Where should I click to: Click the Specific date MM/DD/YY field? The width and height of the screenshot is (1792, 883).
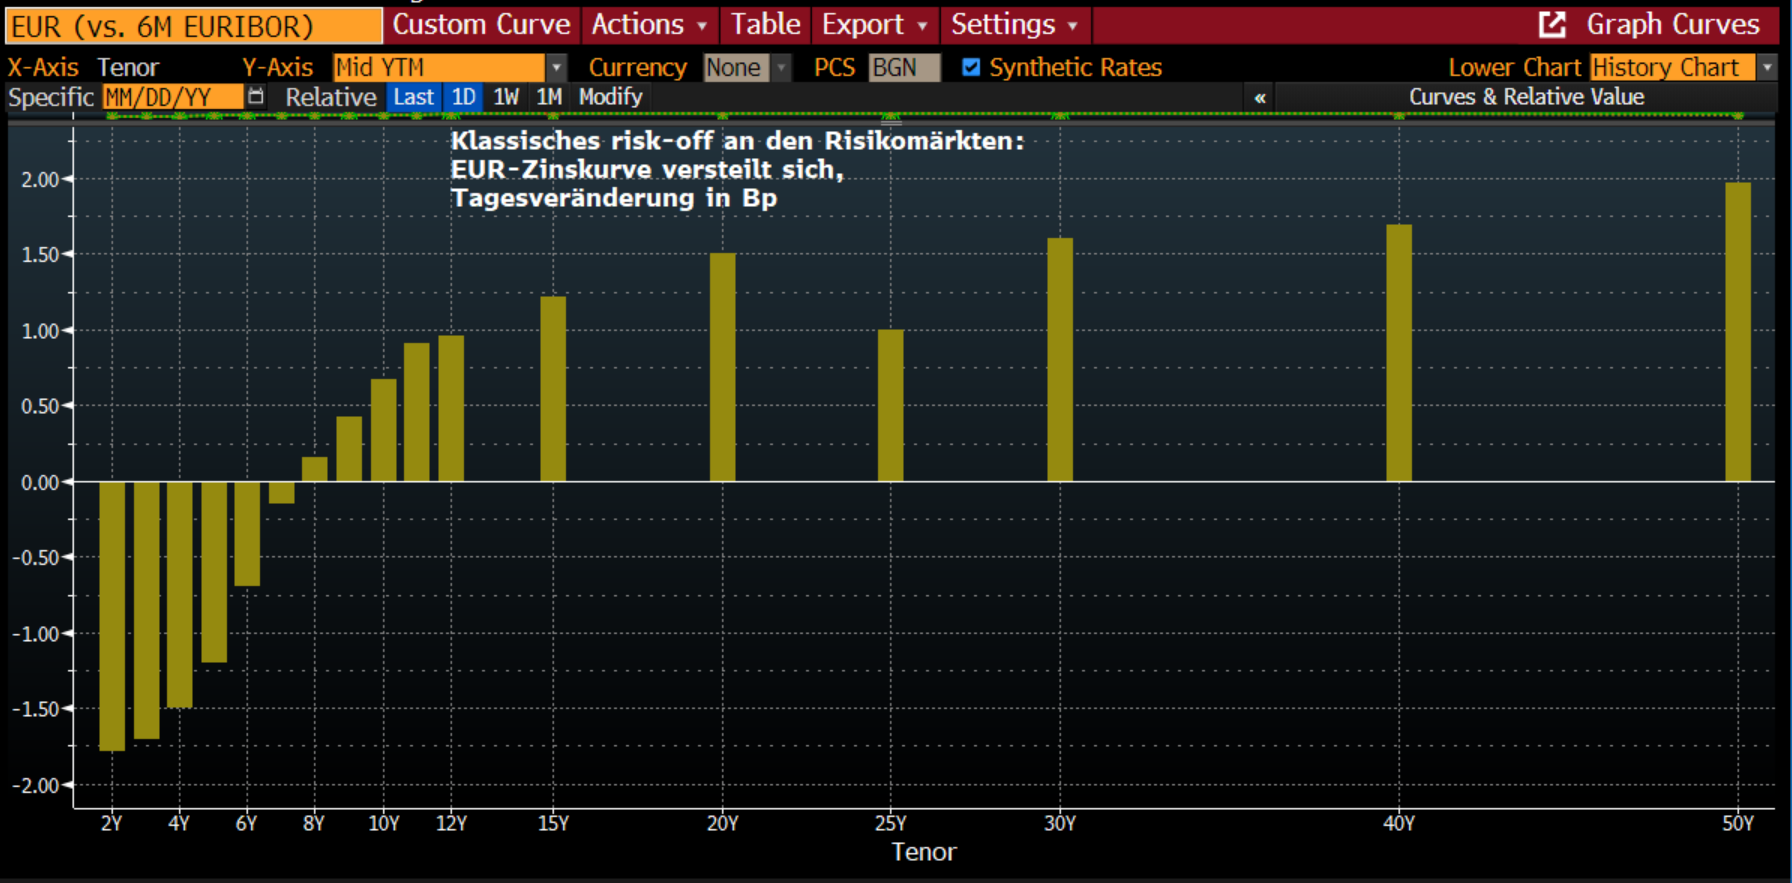pyautogui.click(x=172, y=97)
